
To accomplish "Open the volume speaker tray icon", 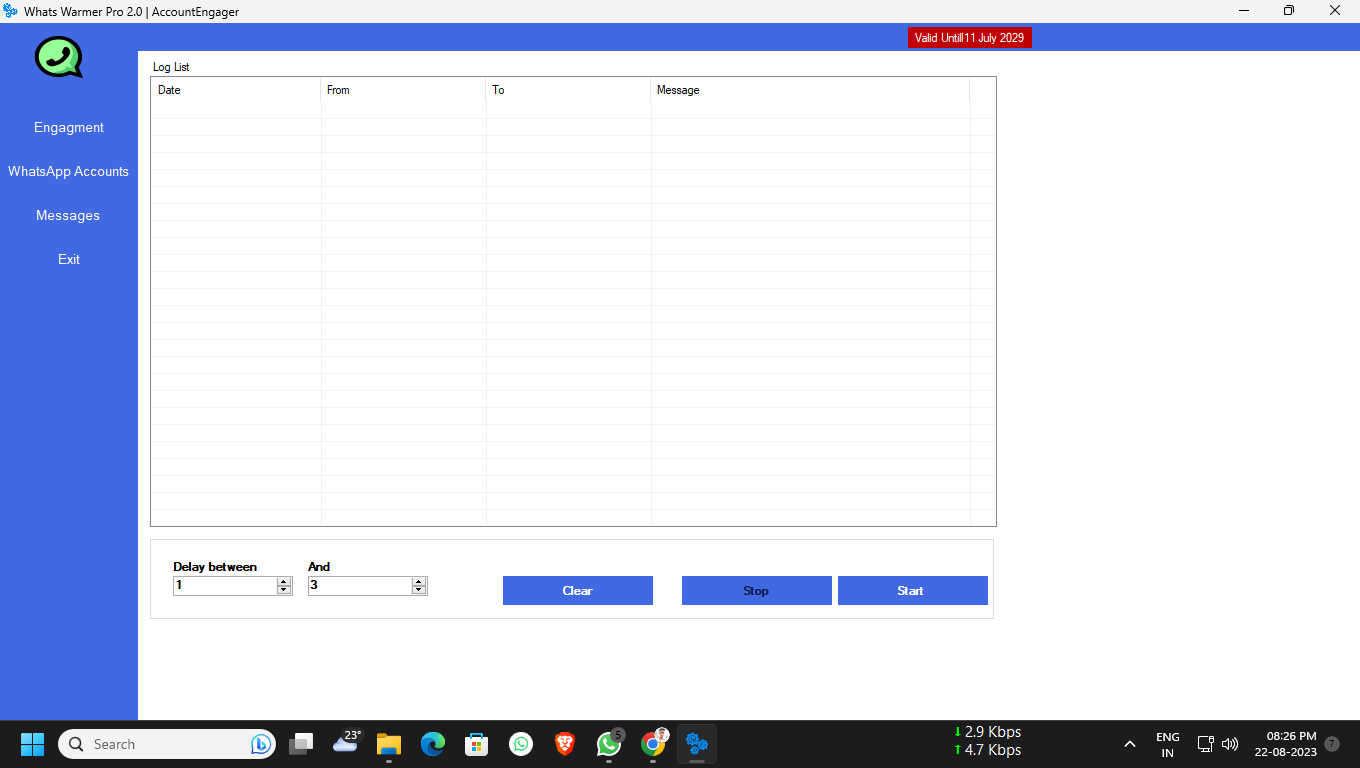I will pos(1230,744).
